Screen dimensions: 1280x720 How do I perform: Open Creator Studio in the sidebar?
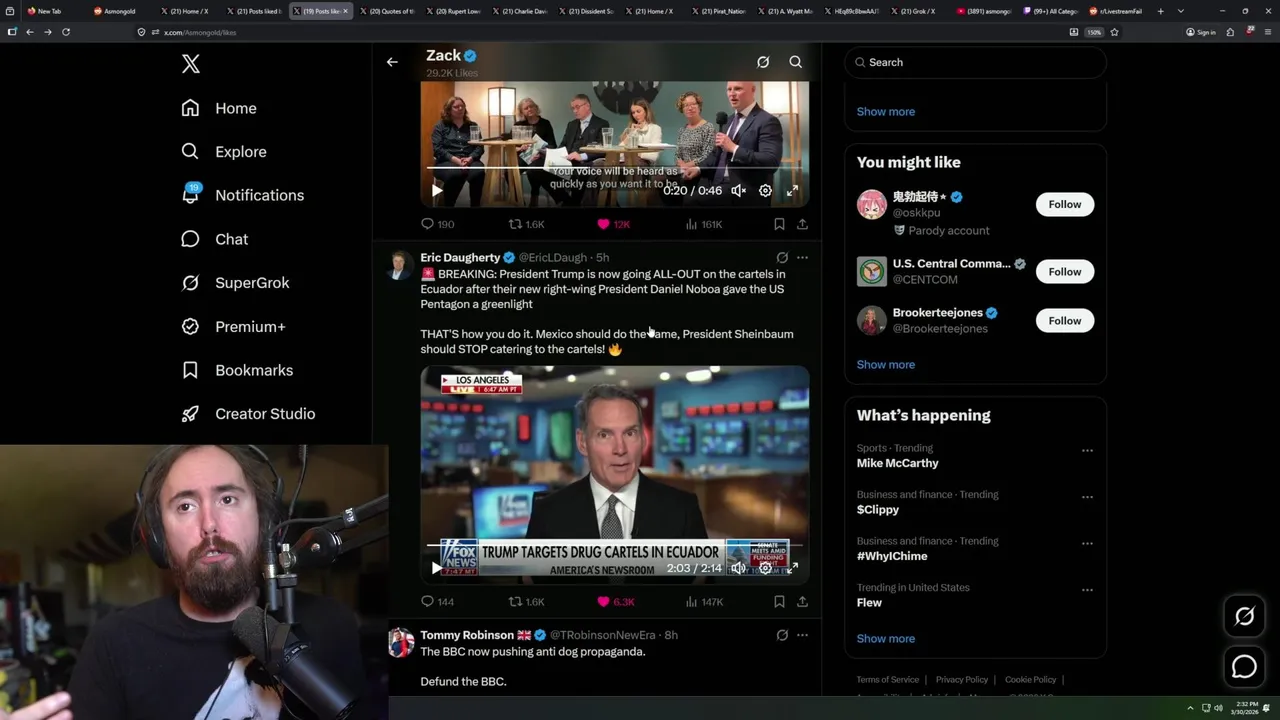pyautogui.click(x=248, y=414)
